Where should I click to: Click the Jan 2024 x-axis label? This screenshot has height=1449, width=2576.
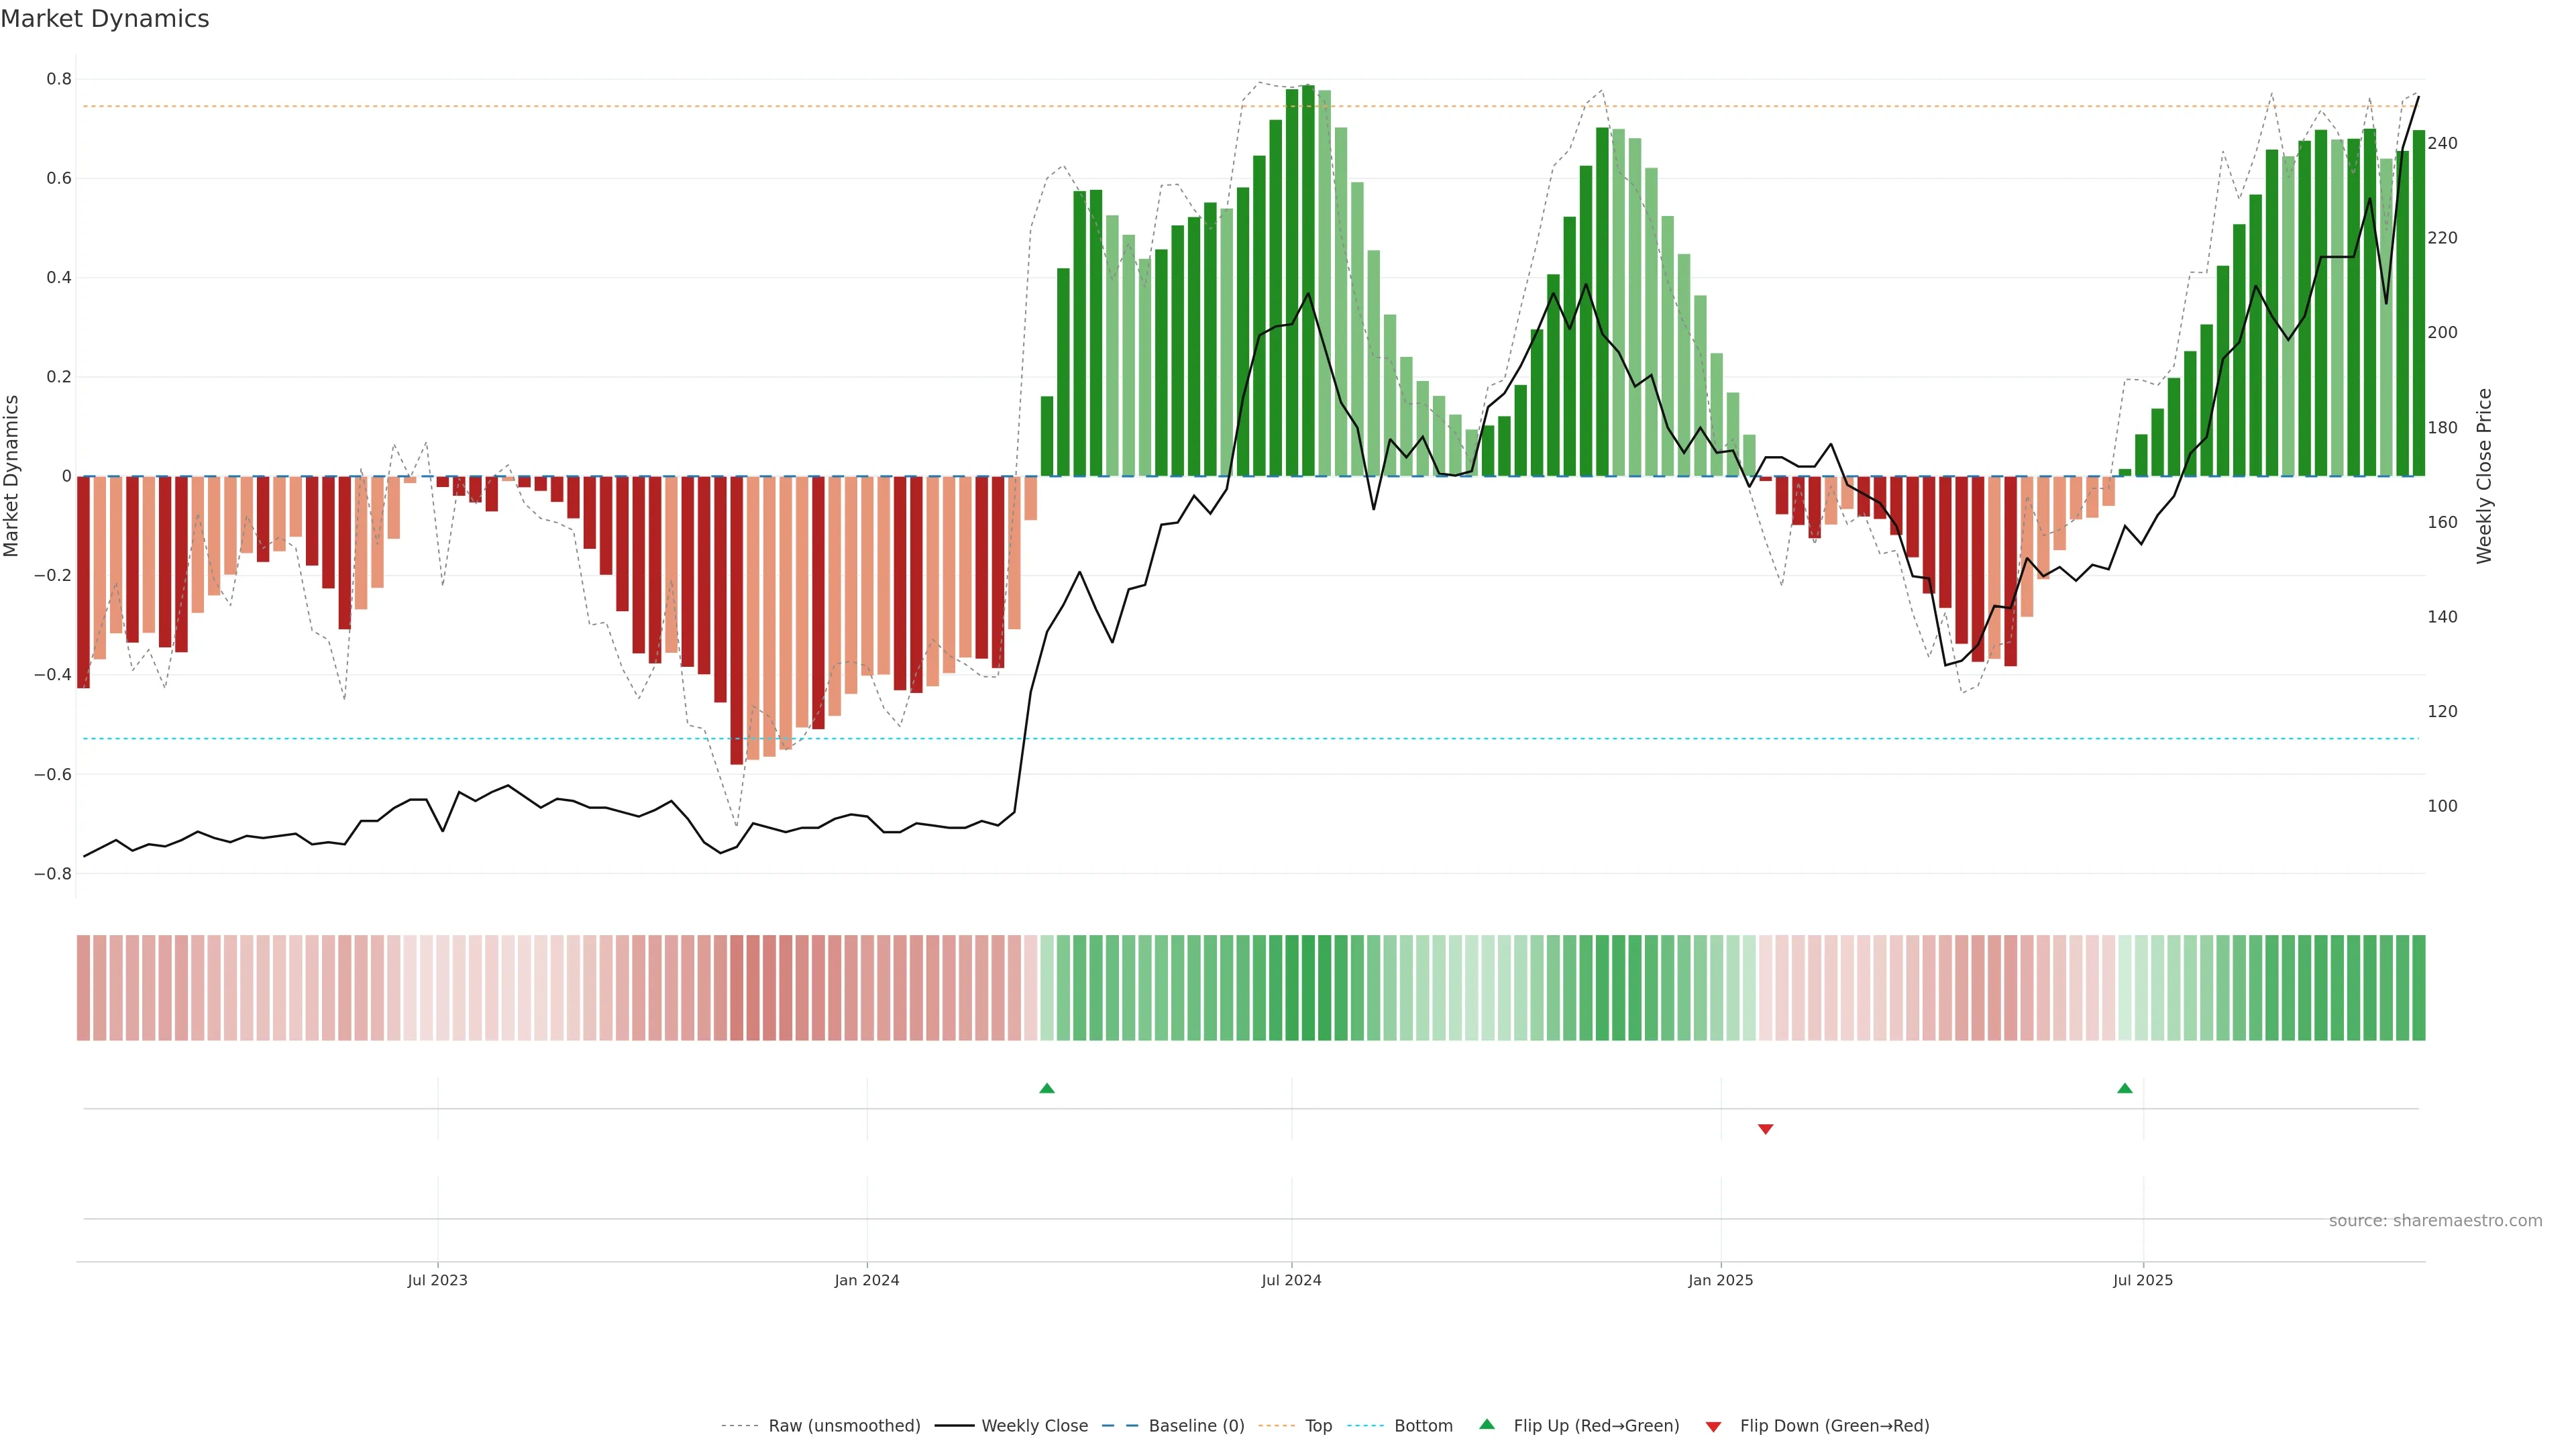(867, 1280)
